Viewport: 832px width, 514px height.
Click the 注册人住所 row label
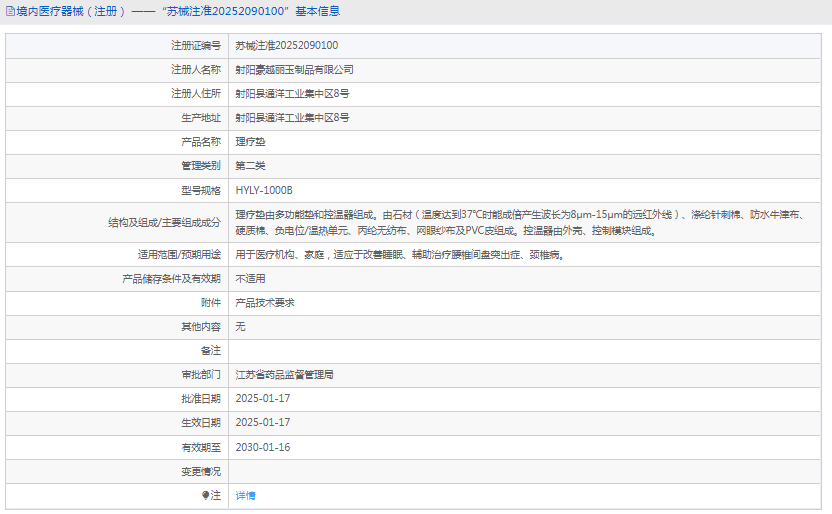coord(196,94)
